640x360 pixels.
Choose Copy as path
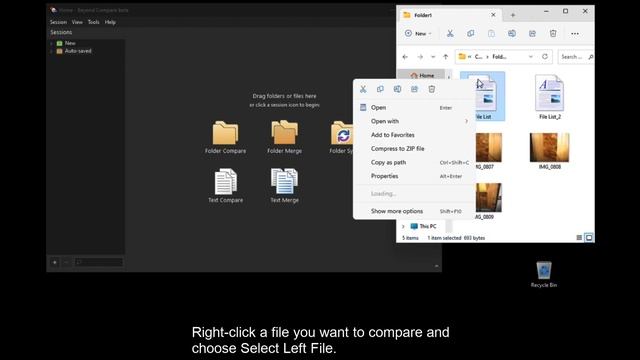pyautogui.click(x=414, y=162)
